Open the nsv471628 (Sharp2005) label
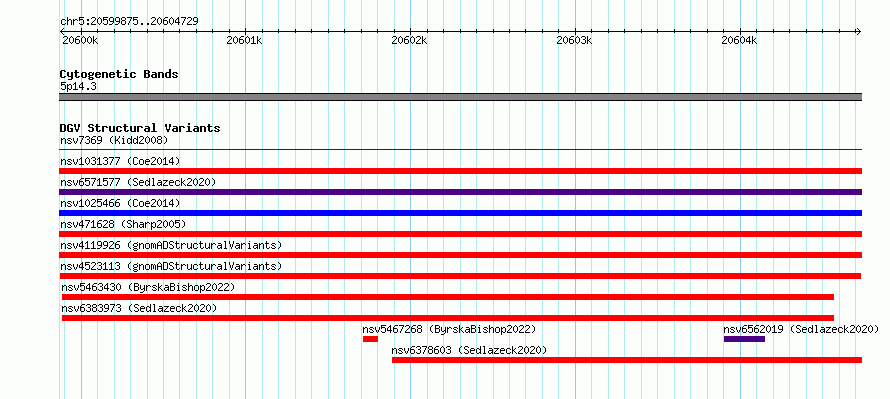Viewport: 890px width, 399px height. click(123, 224)
